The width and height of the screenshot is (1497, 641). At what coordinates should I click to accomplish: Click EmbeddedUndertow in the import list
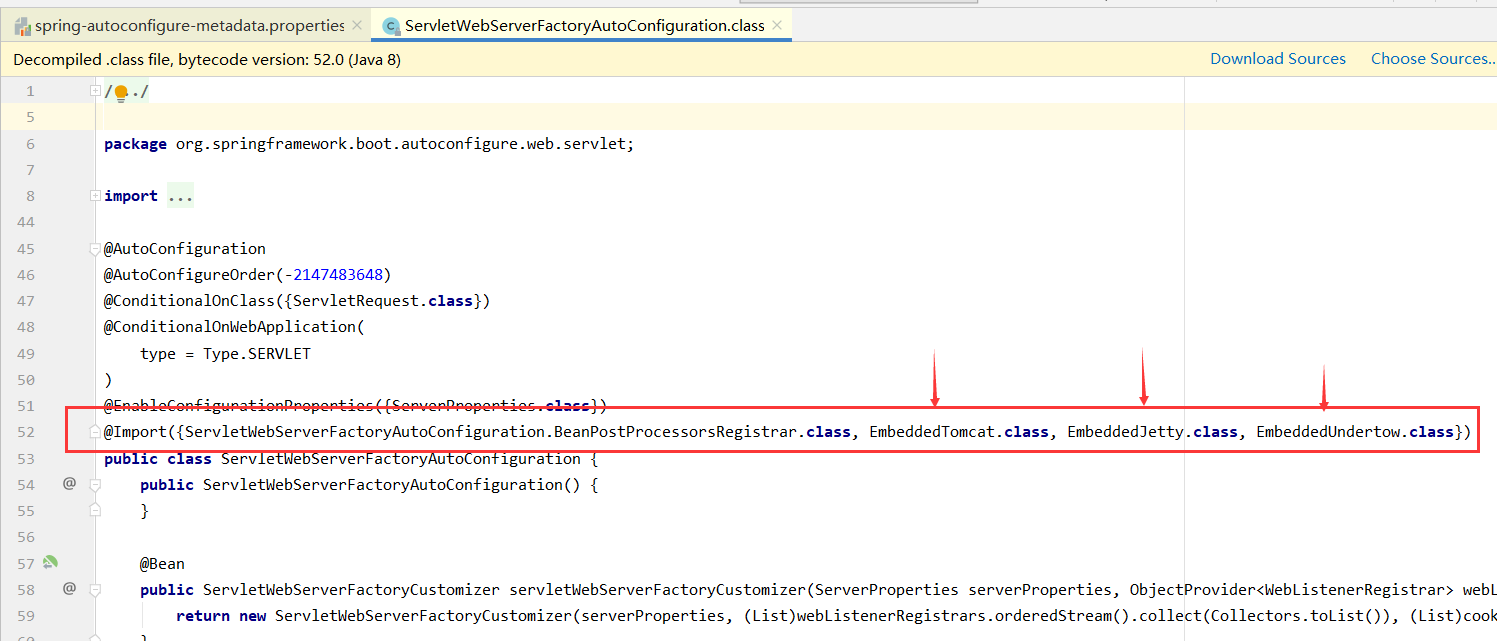pos(1329,432)
